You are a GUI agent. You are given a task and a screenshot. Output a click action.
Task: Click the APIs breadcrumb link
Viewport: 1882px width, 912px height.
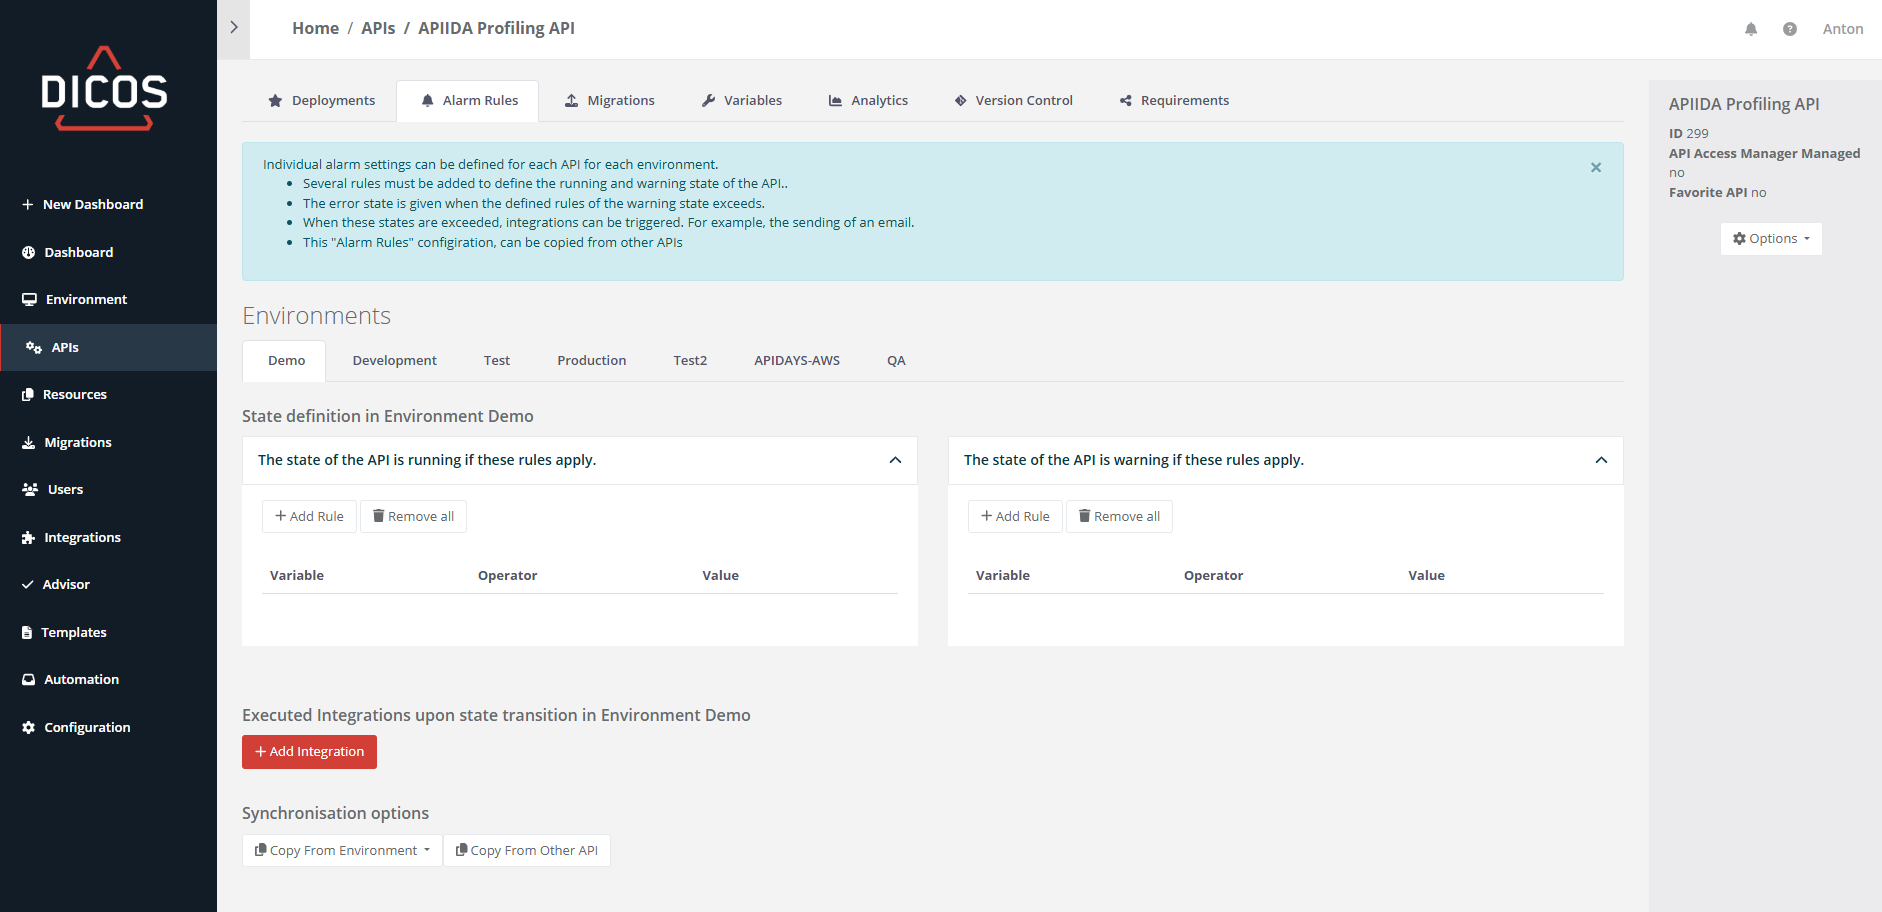378,28
